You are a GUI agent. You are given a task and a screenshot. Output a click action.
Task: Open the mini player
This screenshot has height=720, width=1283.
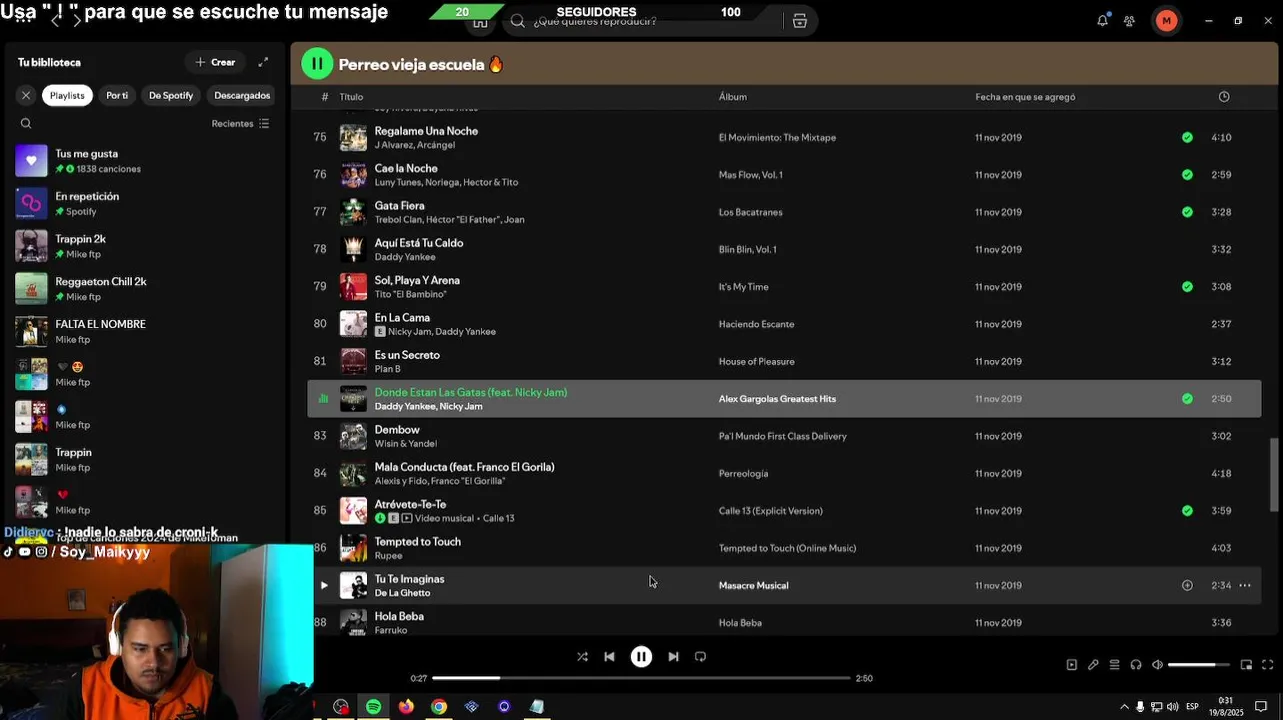[1246, 665]
